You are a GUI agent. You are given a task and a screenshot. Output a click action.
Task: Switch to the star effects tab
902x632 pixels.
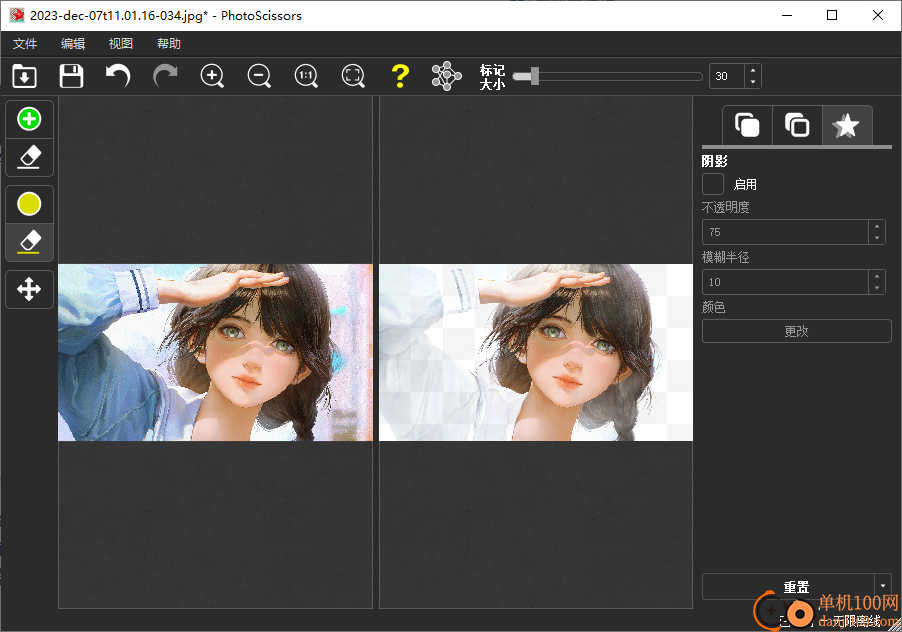(x=847, y=125)
